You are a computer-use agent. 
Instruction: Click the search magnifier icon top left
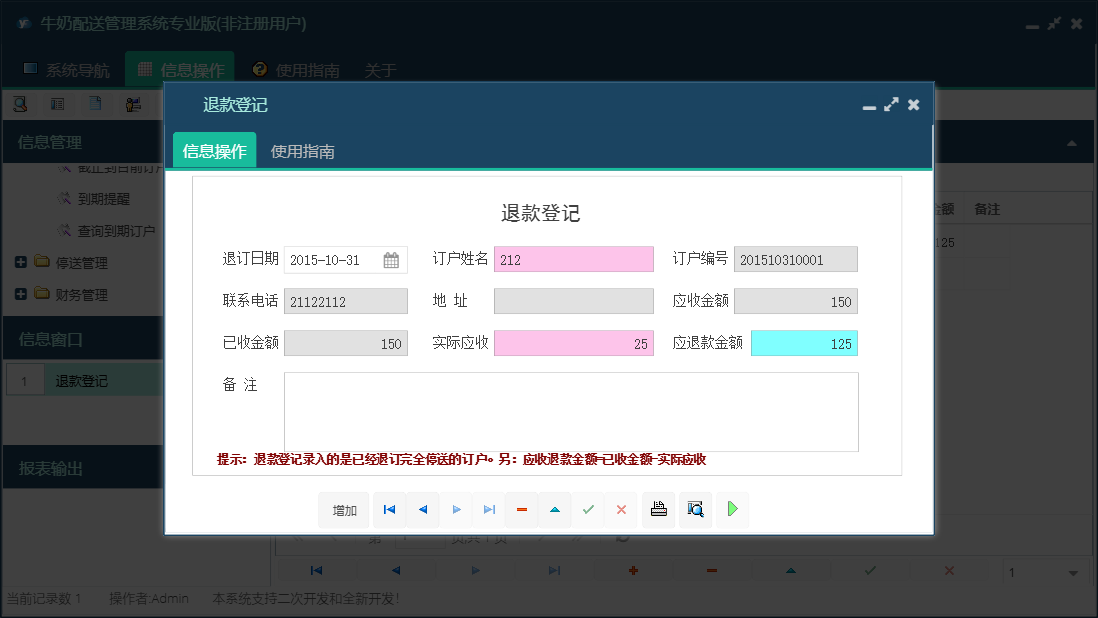tap(20, 103)
